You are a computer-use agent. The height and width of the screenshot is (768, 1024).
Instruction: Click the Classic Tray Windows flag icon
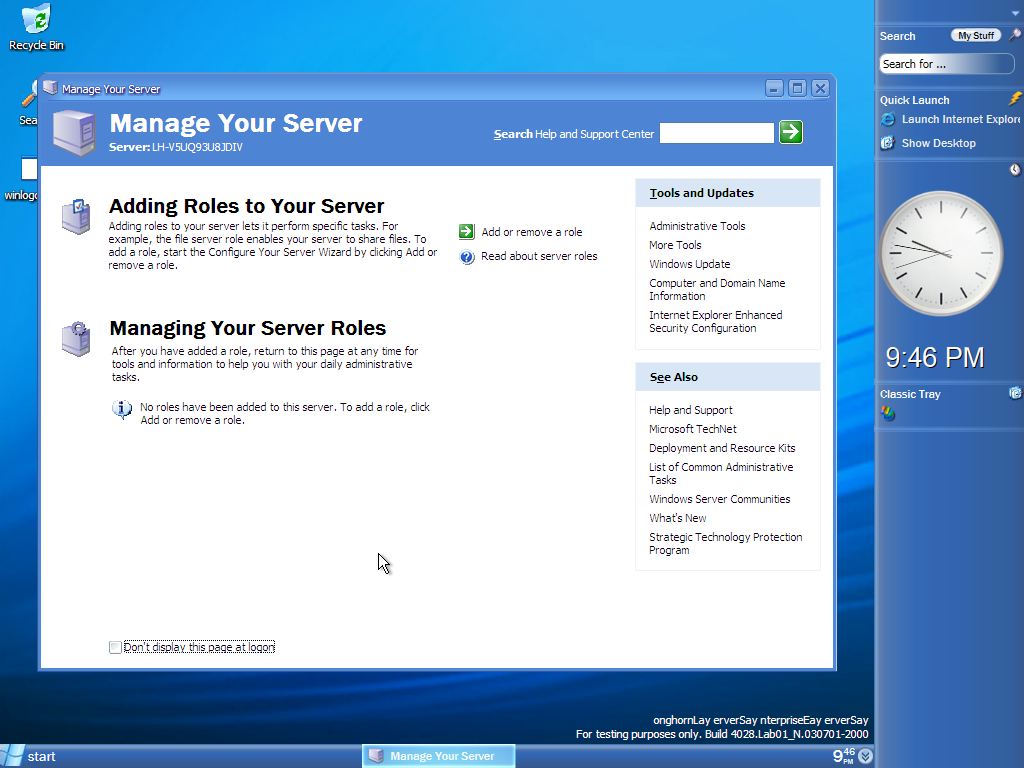(888, 414)
